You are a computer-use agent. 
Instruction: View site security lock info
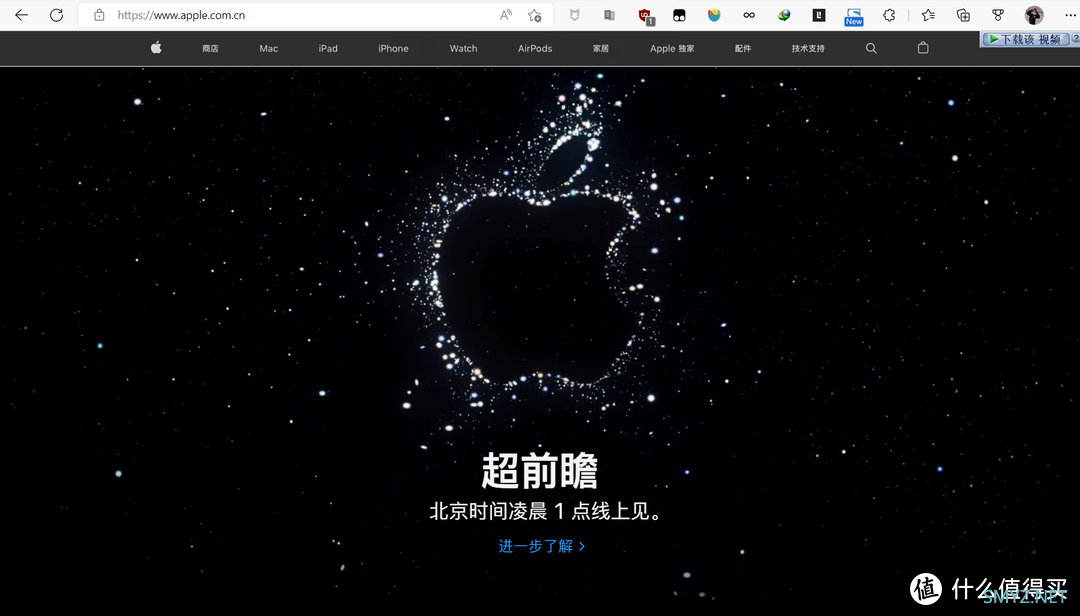(x=99, y=15)
